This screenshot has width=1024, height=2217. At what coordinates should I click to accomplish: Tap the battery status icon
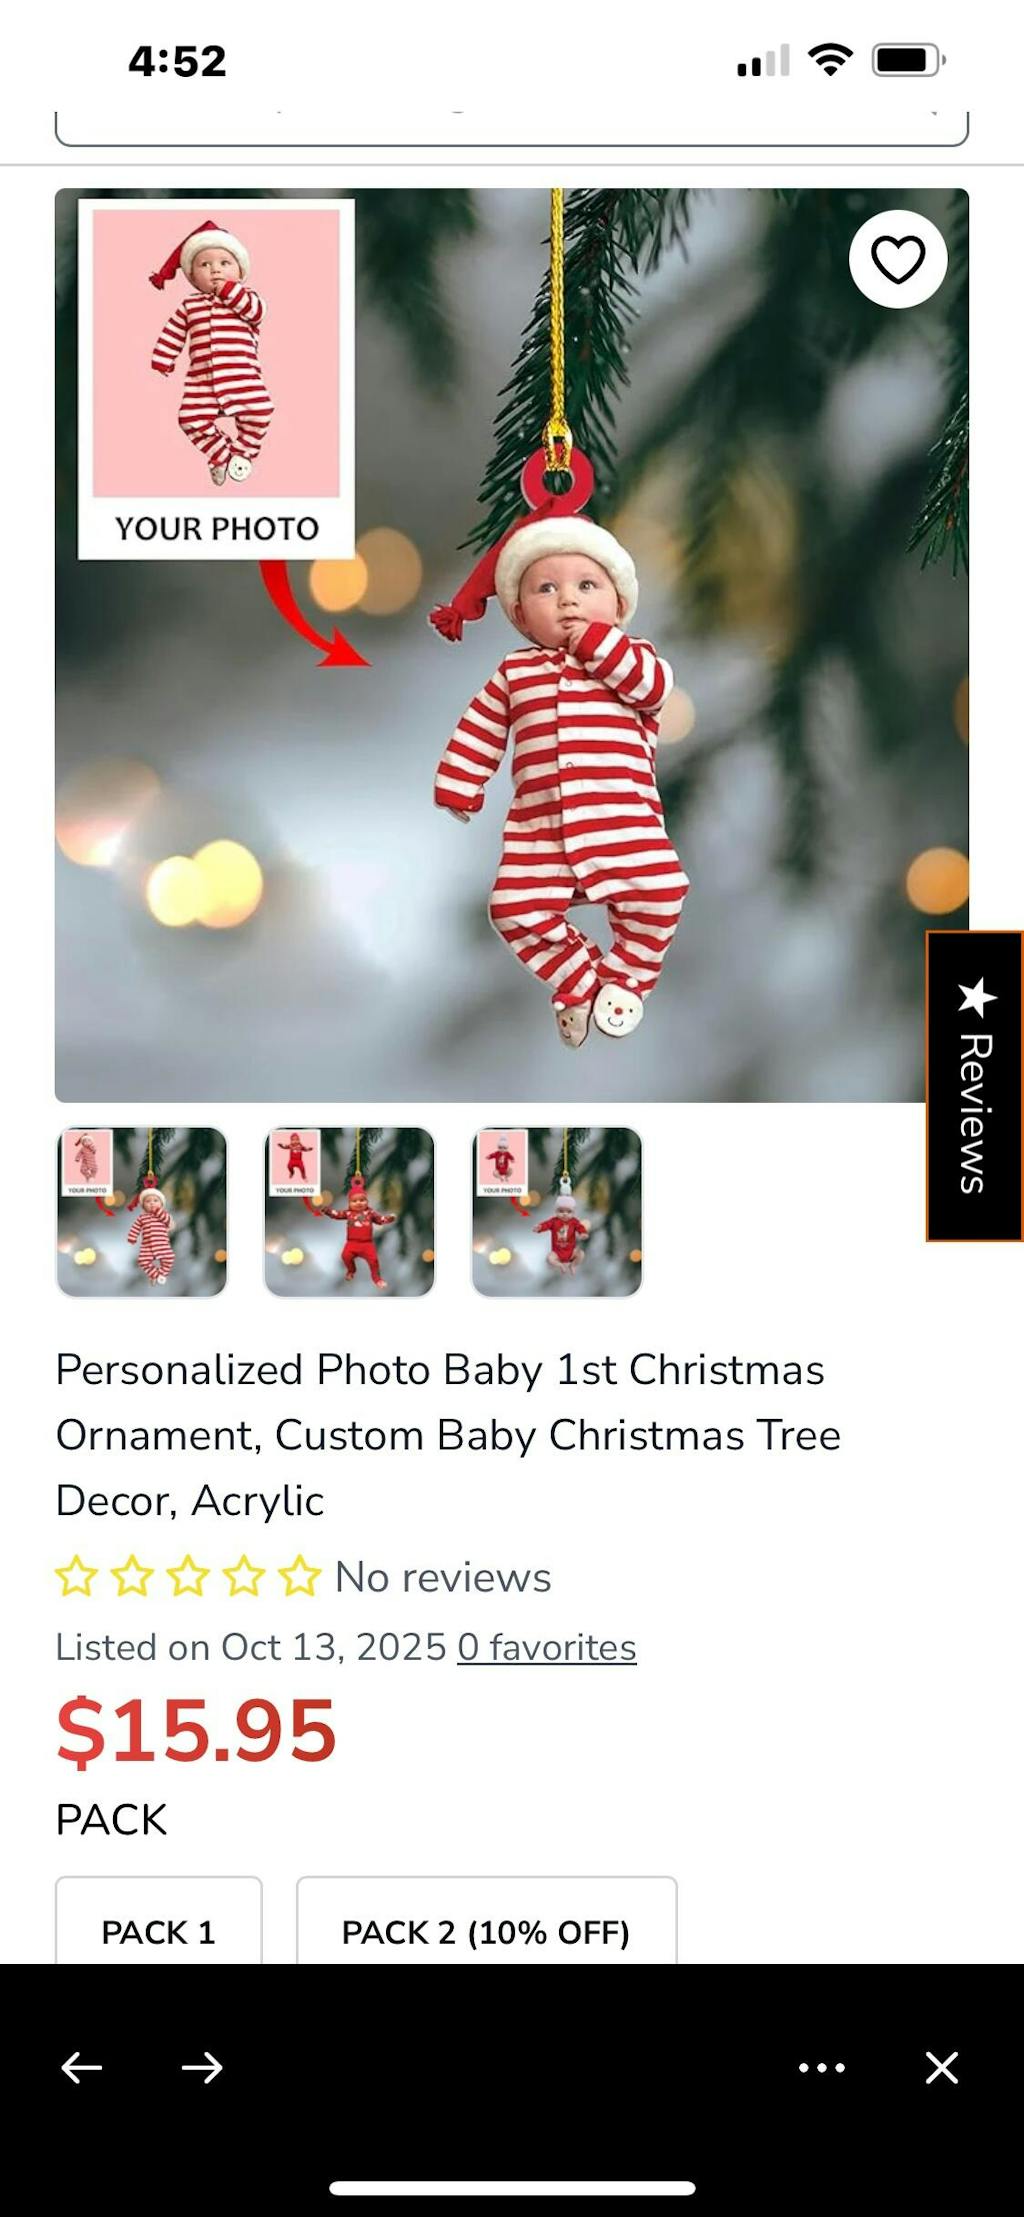point(908,60)
